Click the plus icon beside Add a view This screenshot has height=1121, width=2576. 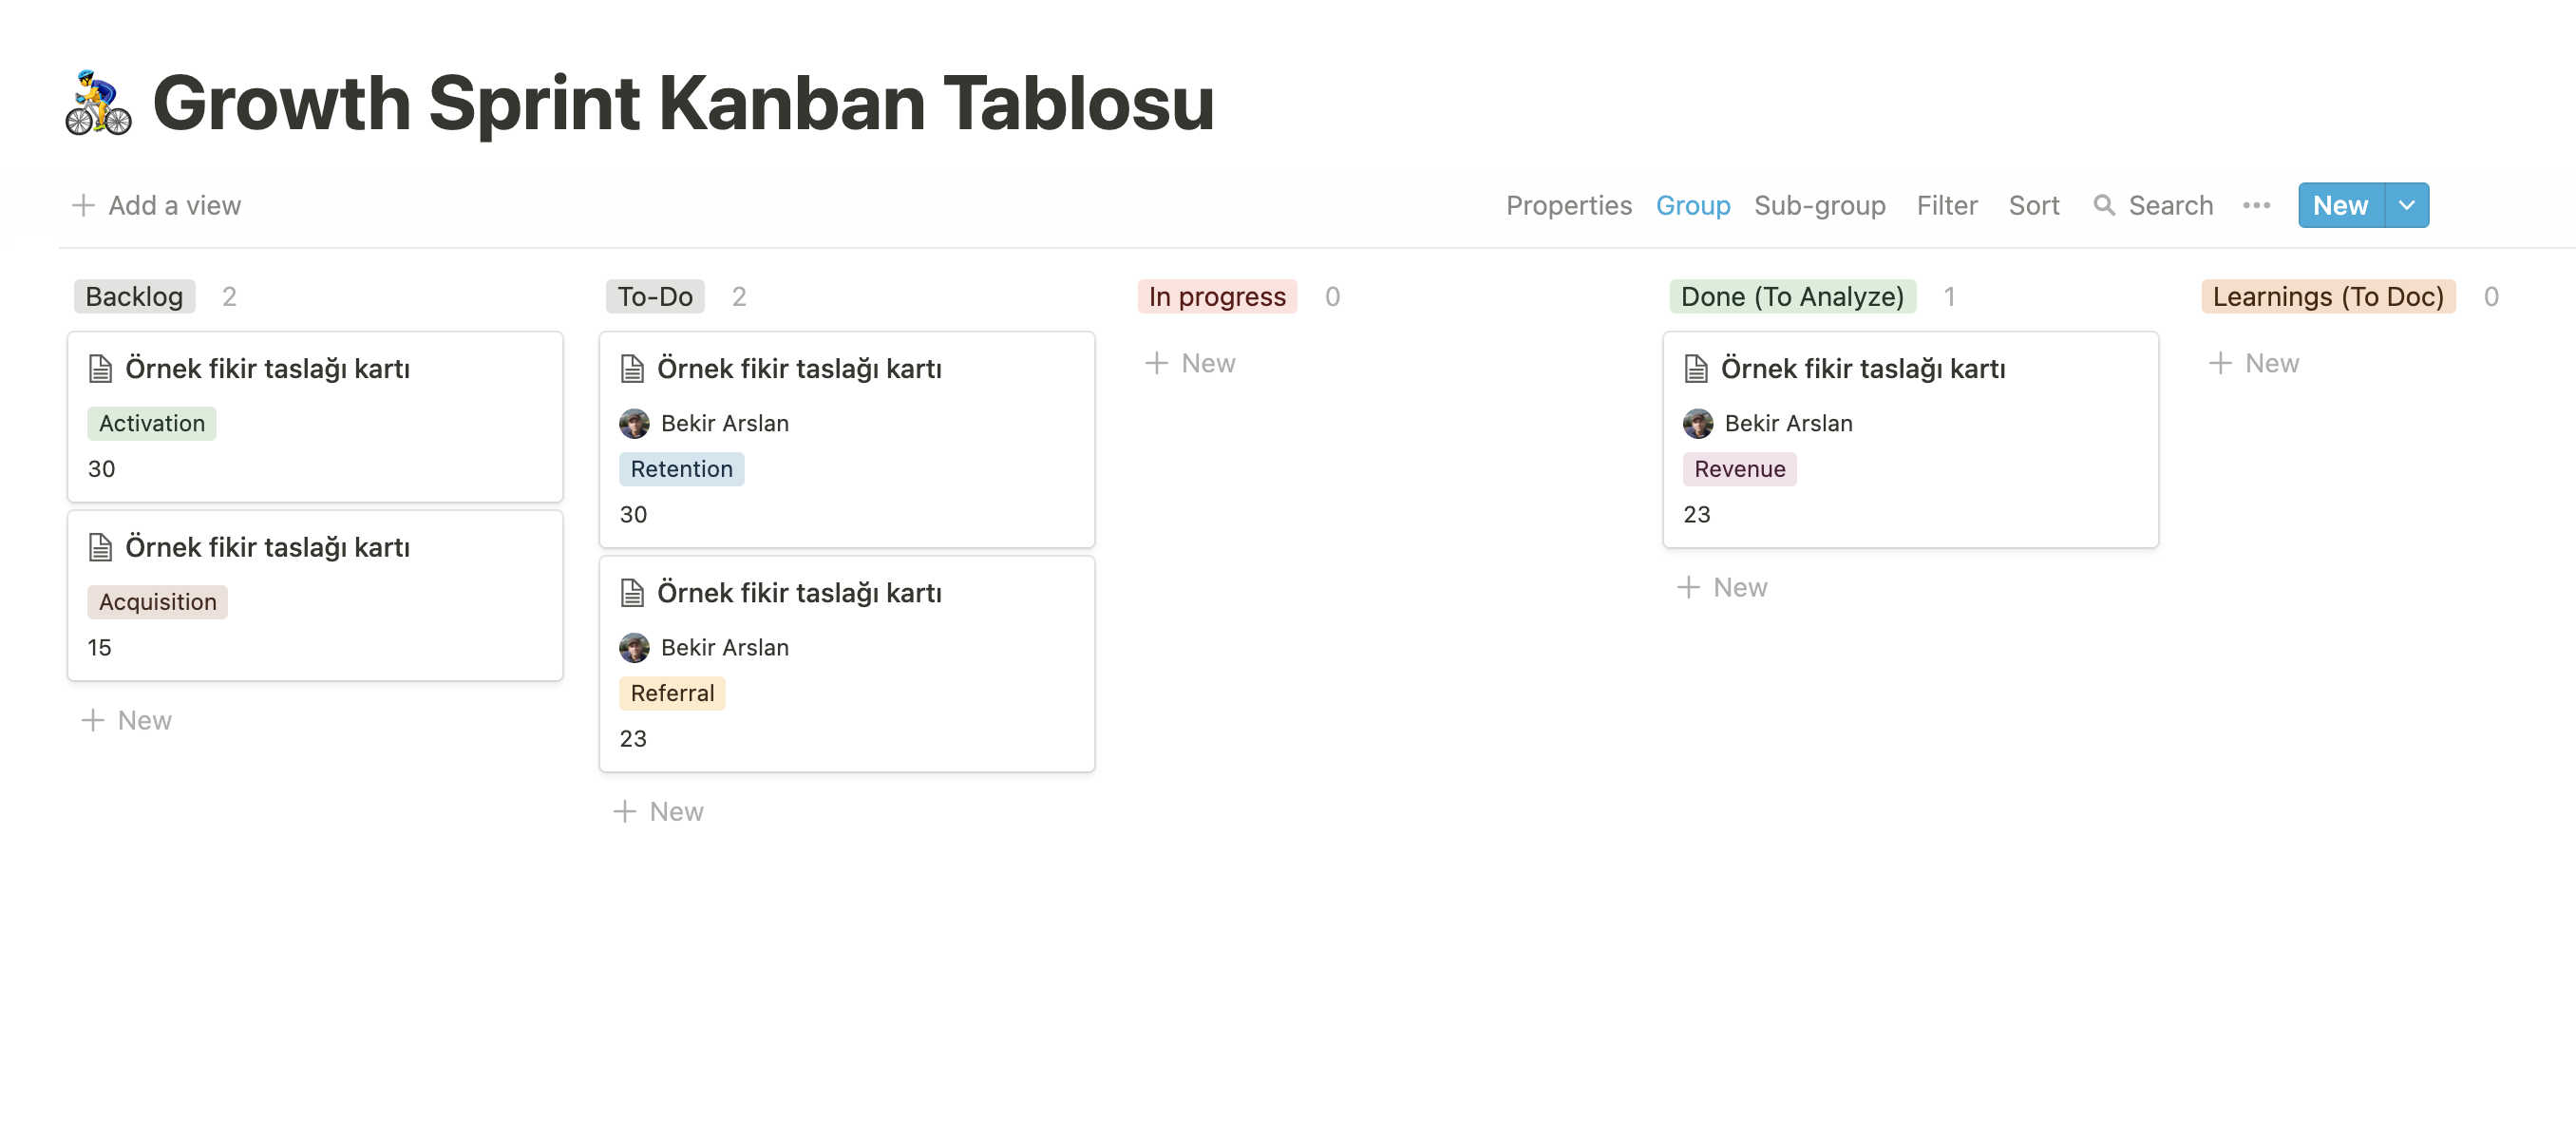[x=83, y=205]
